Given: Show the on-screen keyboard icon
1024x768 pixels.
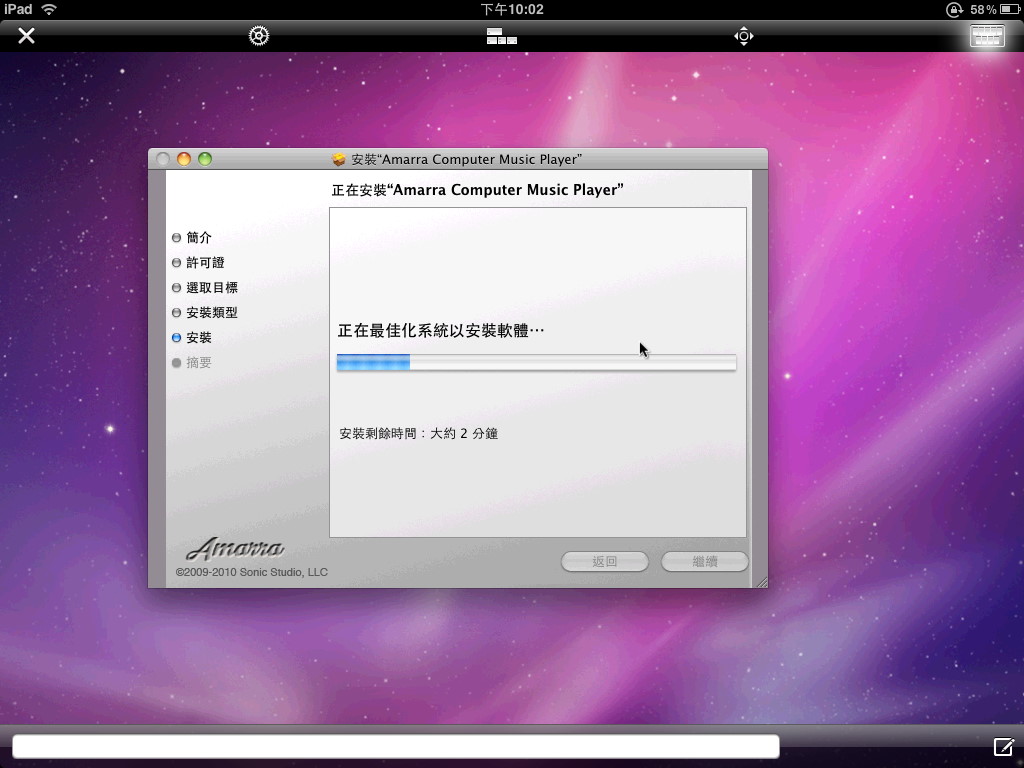Looking at the screenshot, I should [987, 36].
